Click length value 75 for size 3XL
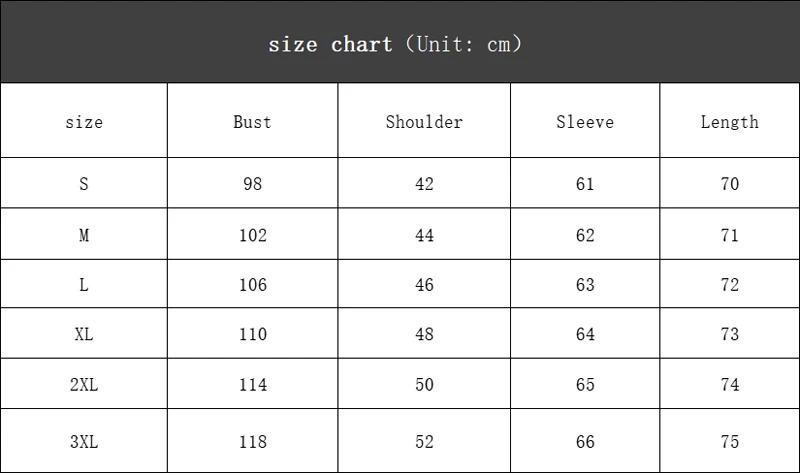Image resolution: width=800 pixels, height=473 pixels. pyautogui.click(x=730, y=441)
